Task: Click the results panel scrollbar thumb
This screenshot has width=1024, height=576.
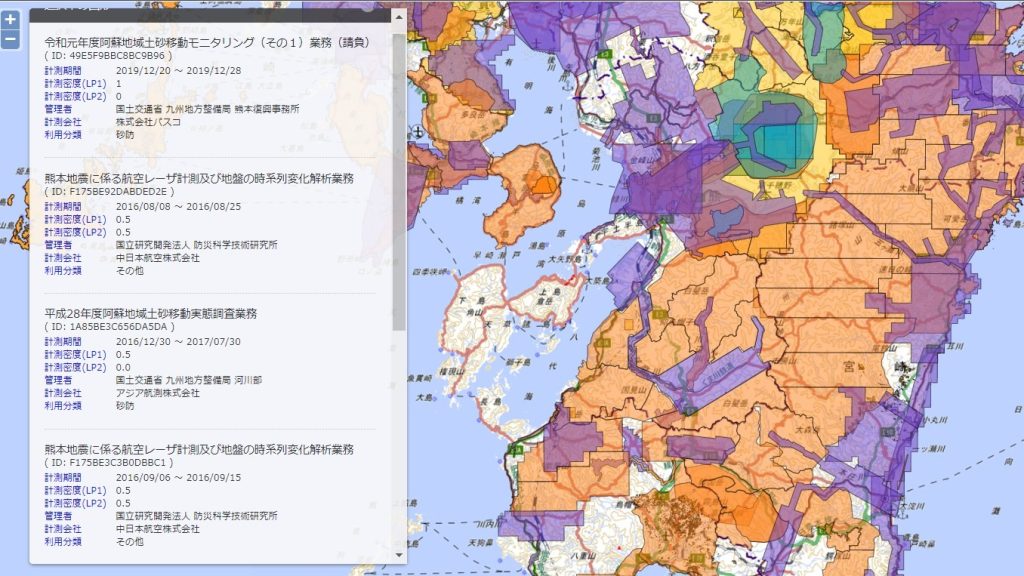Action: click(x=399, y=170)
